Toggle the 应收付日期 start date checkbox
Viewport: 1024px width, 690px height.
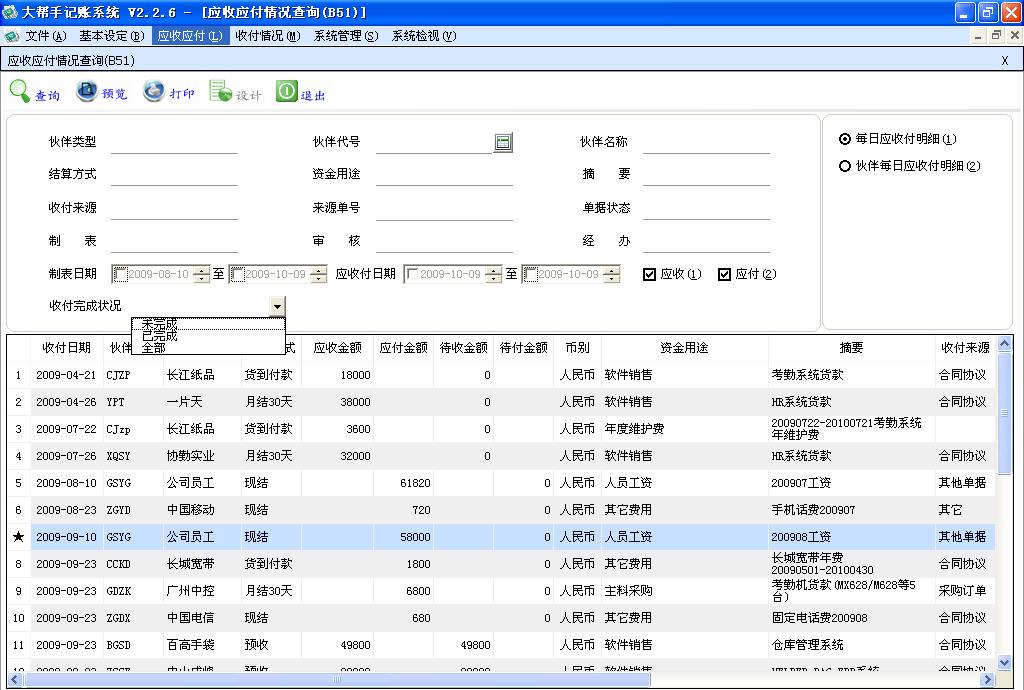[412, 275]
